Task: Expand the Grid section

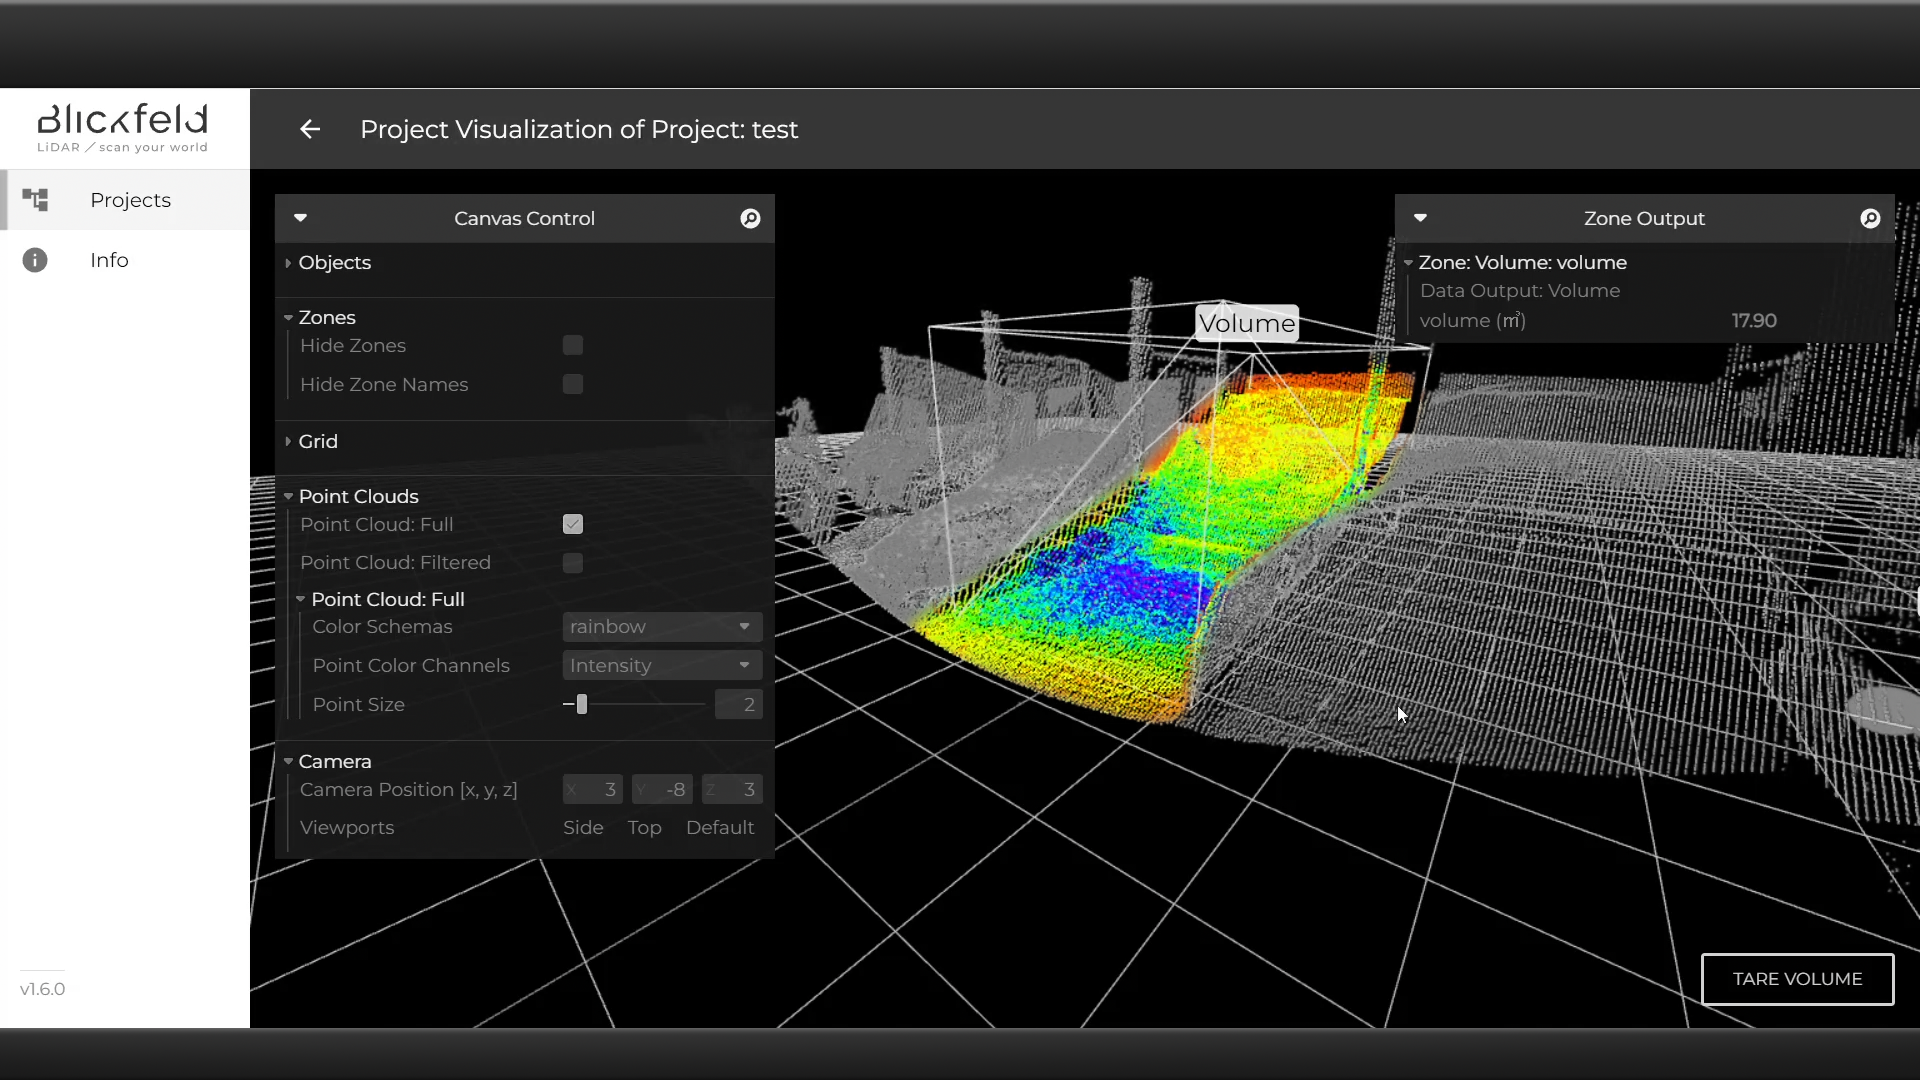Action: coord(289,442)
